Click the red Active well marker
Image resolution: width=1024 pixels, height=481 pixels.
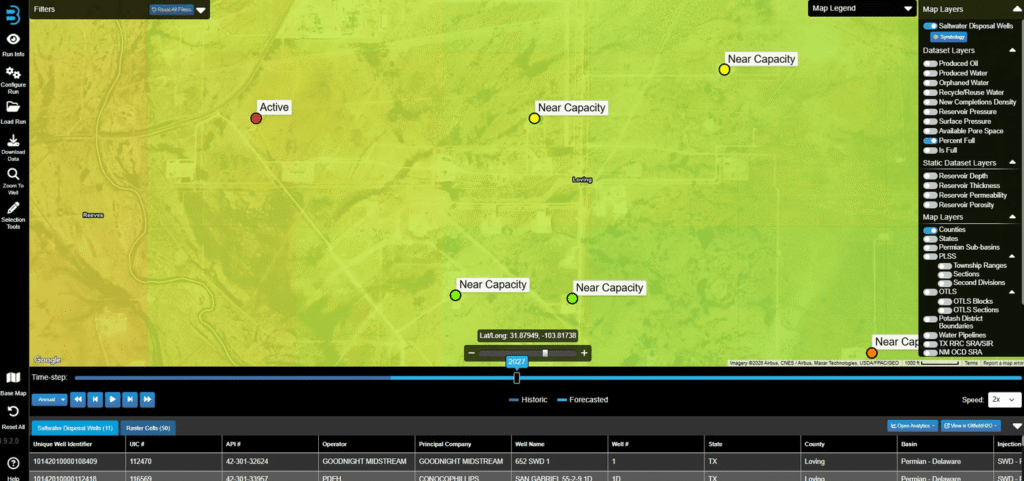pyautogui.click(x=256, y=119)
